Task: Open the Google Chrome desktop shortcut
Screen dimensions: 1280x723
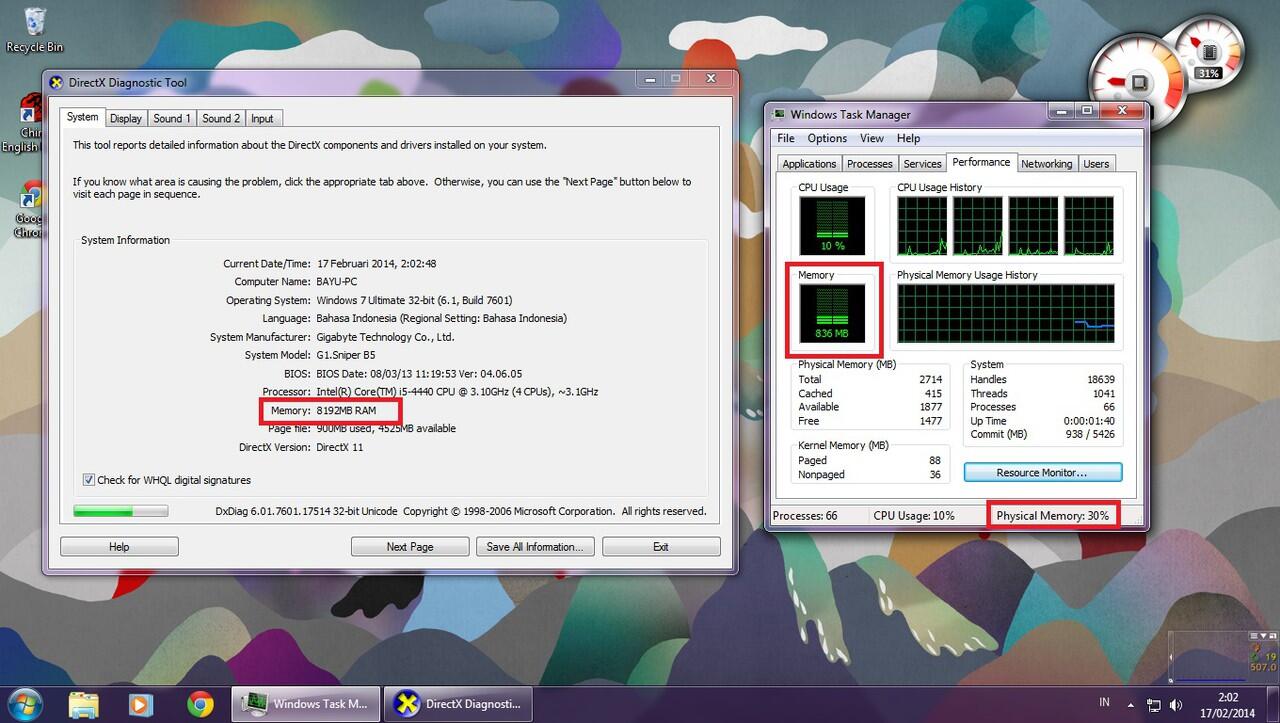Action: click(30, 210)
